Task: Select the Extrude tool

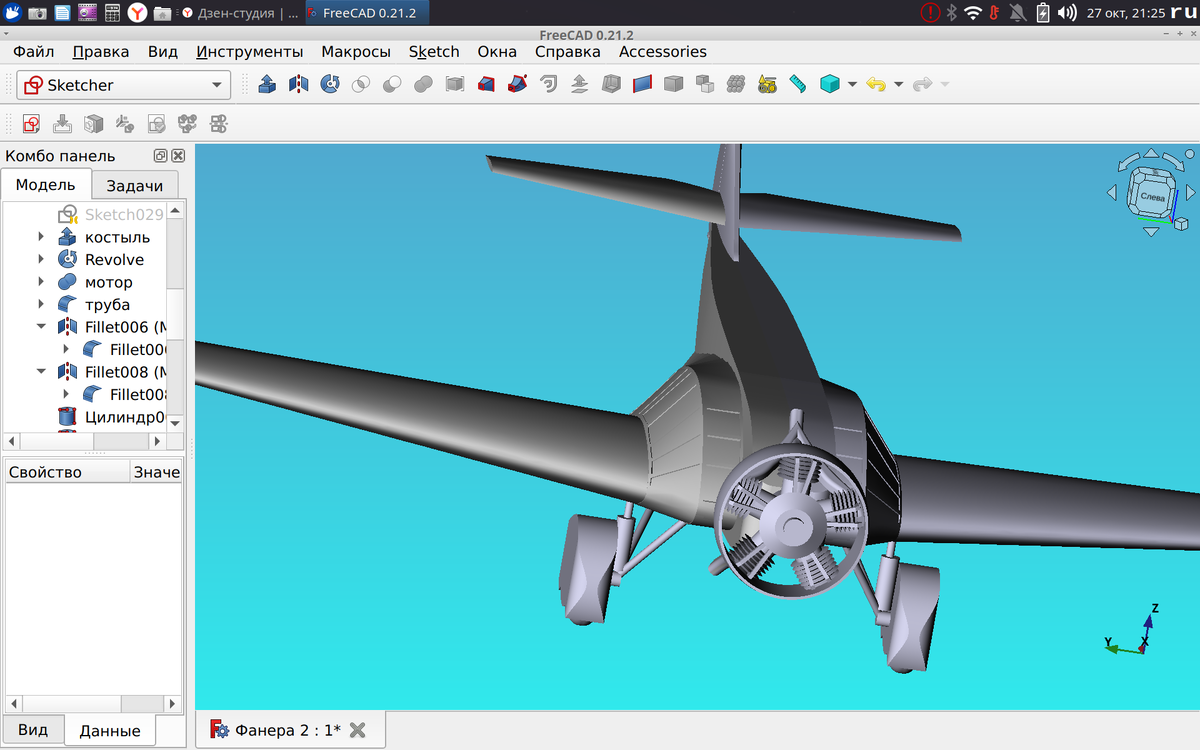Action: pos(266,84)
